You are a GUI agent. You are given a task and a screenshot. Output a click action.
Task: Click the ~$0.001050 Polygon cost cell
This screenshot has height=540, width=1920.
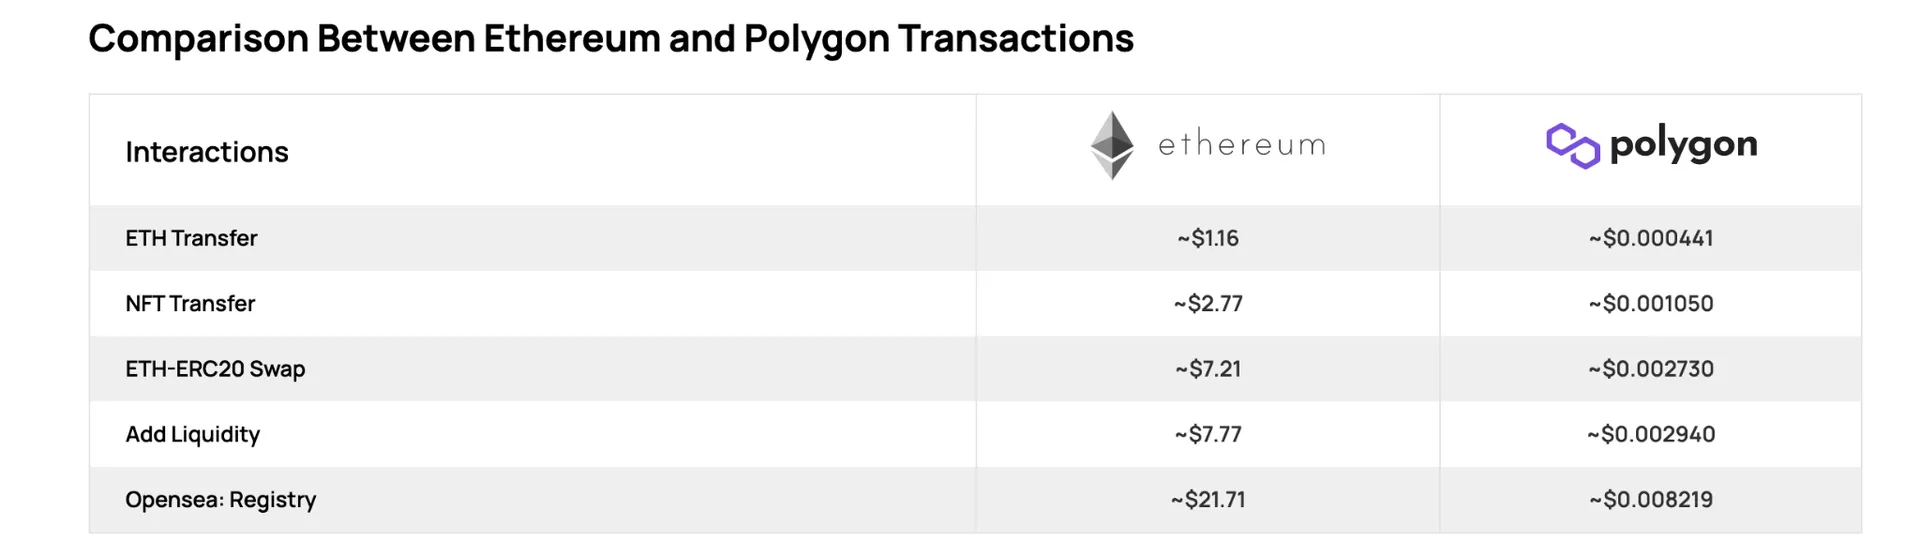pos(1651,303)
